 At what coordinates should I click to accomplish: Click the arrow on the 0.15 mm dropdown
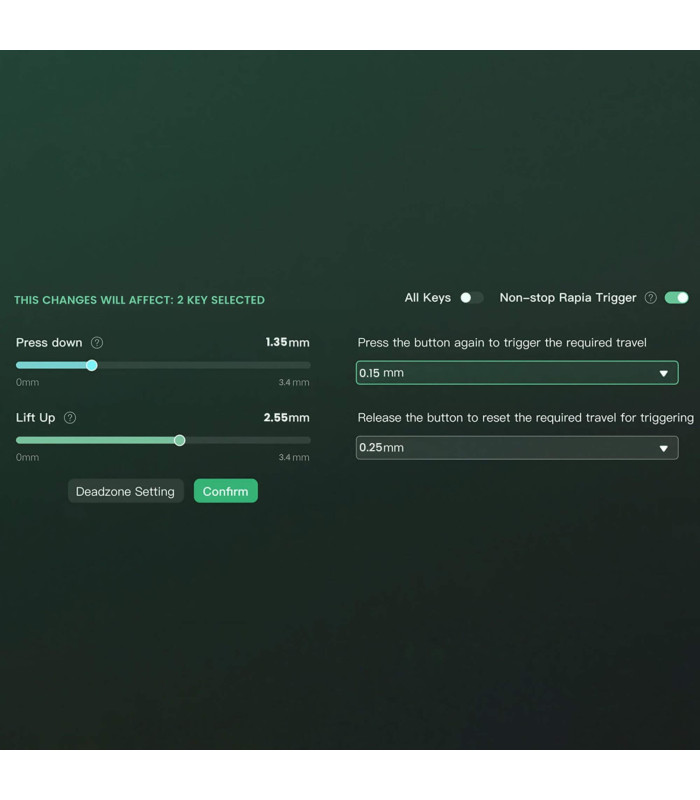(663, 374)
